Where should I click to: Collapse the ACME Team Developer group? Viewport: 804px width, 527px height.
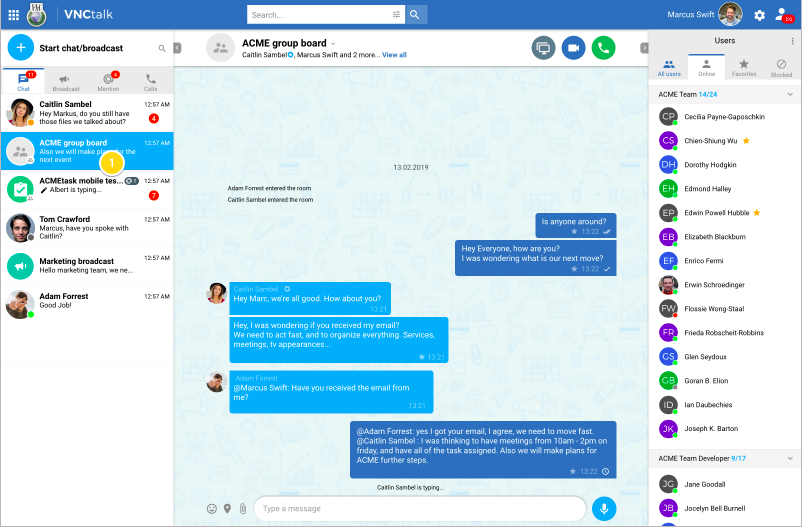click(790, 458)
